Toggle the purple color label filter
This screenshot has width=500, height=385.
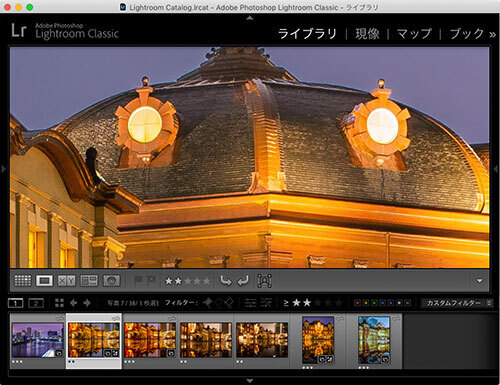[391, 303]
